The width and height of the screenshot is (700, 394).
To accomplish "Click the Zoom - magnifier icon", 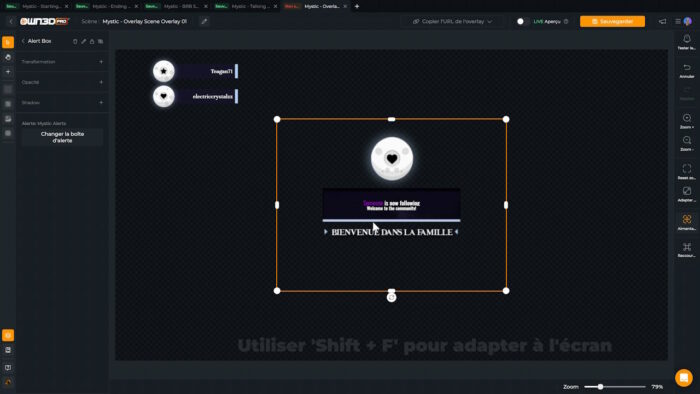I will (x=687, y=140).
